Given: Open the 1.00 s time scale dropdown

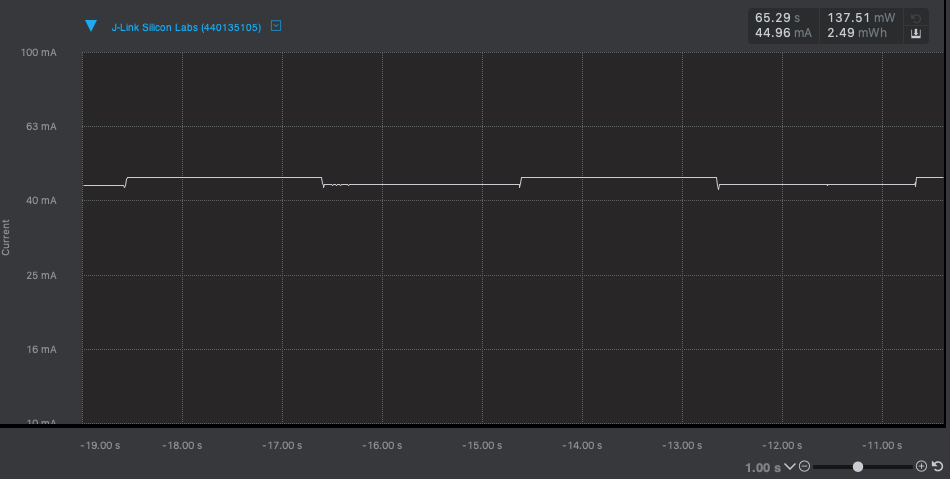Looking at the screenshot, I should (789, 467).
